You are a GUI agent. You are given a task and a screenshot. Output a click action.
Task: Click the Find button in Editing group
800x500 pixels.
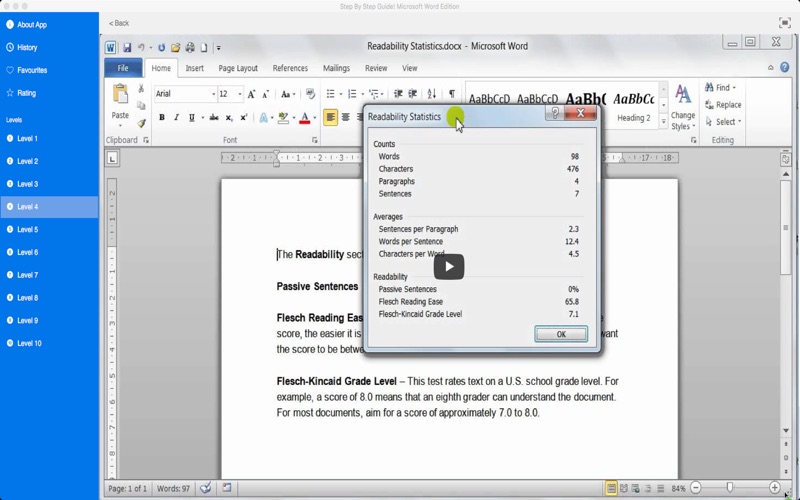pos(720,88)
